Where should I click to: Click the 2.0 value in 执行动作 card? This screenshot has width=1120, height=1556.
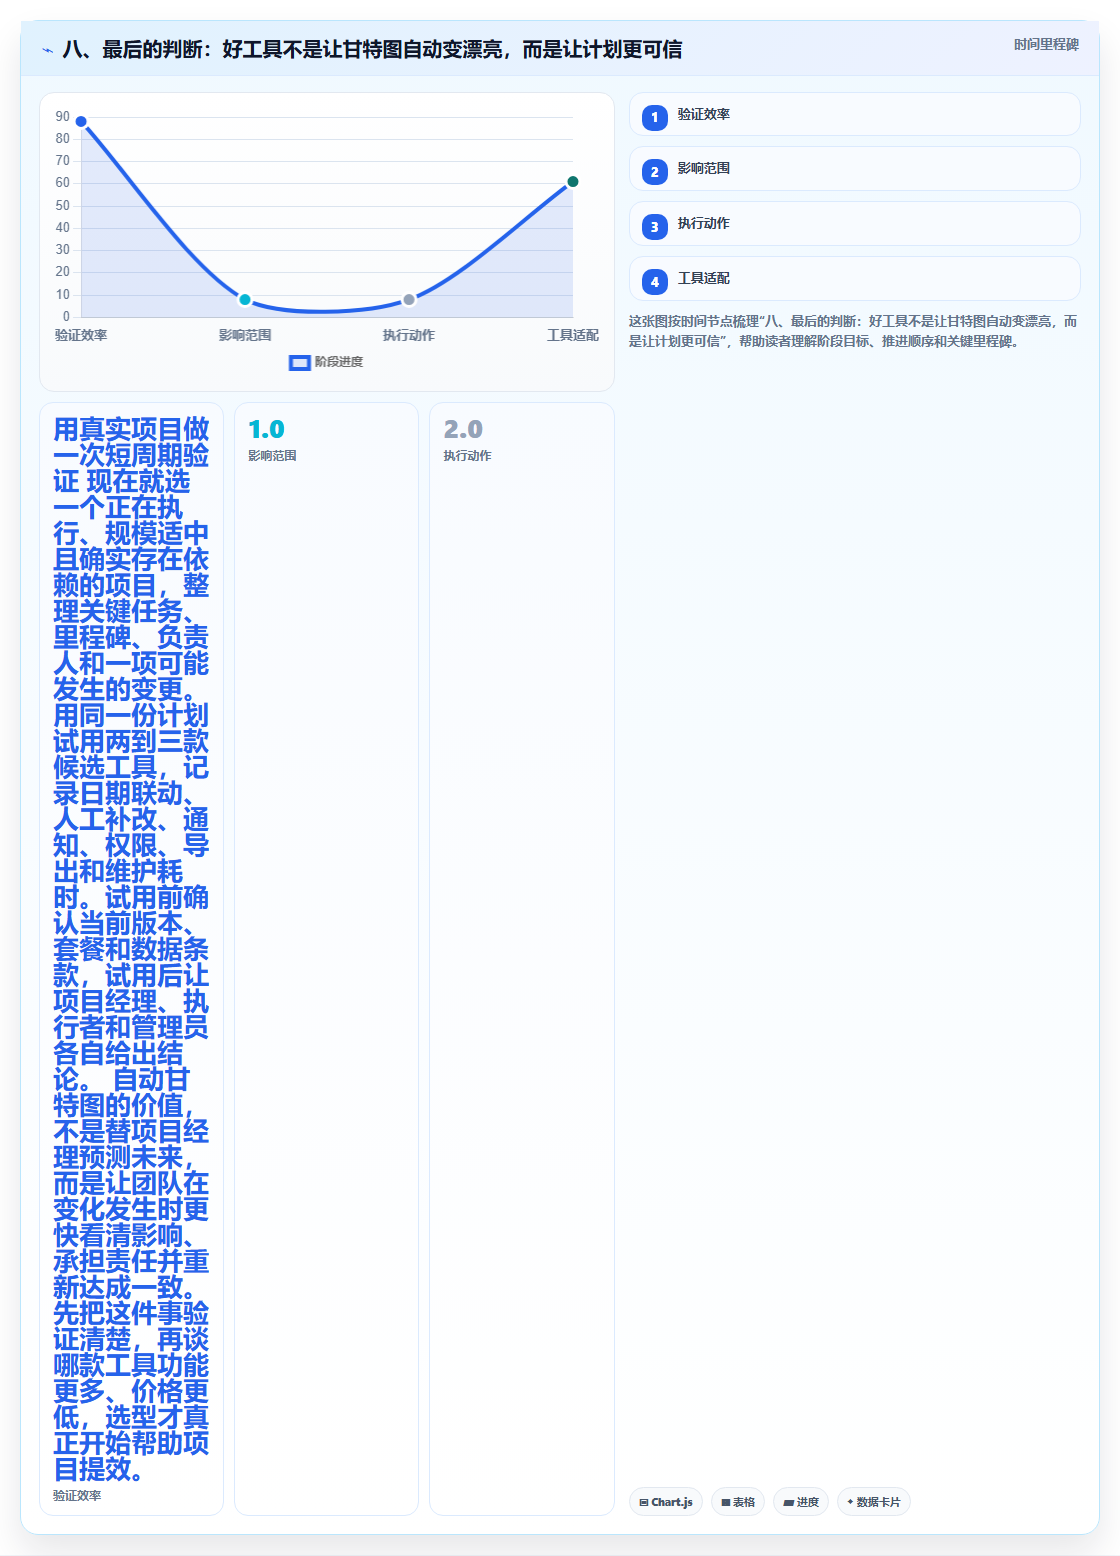[x=463, y=430]
